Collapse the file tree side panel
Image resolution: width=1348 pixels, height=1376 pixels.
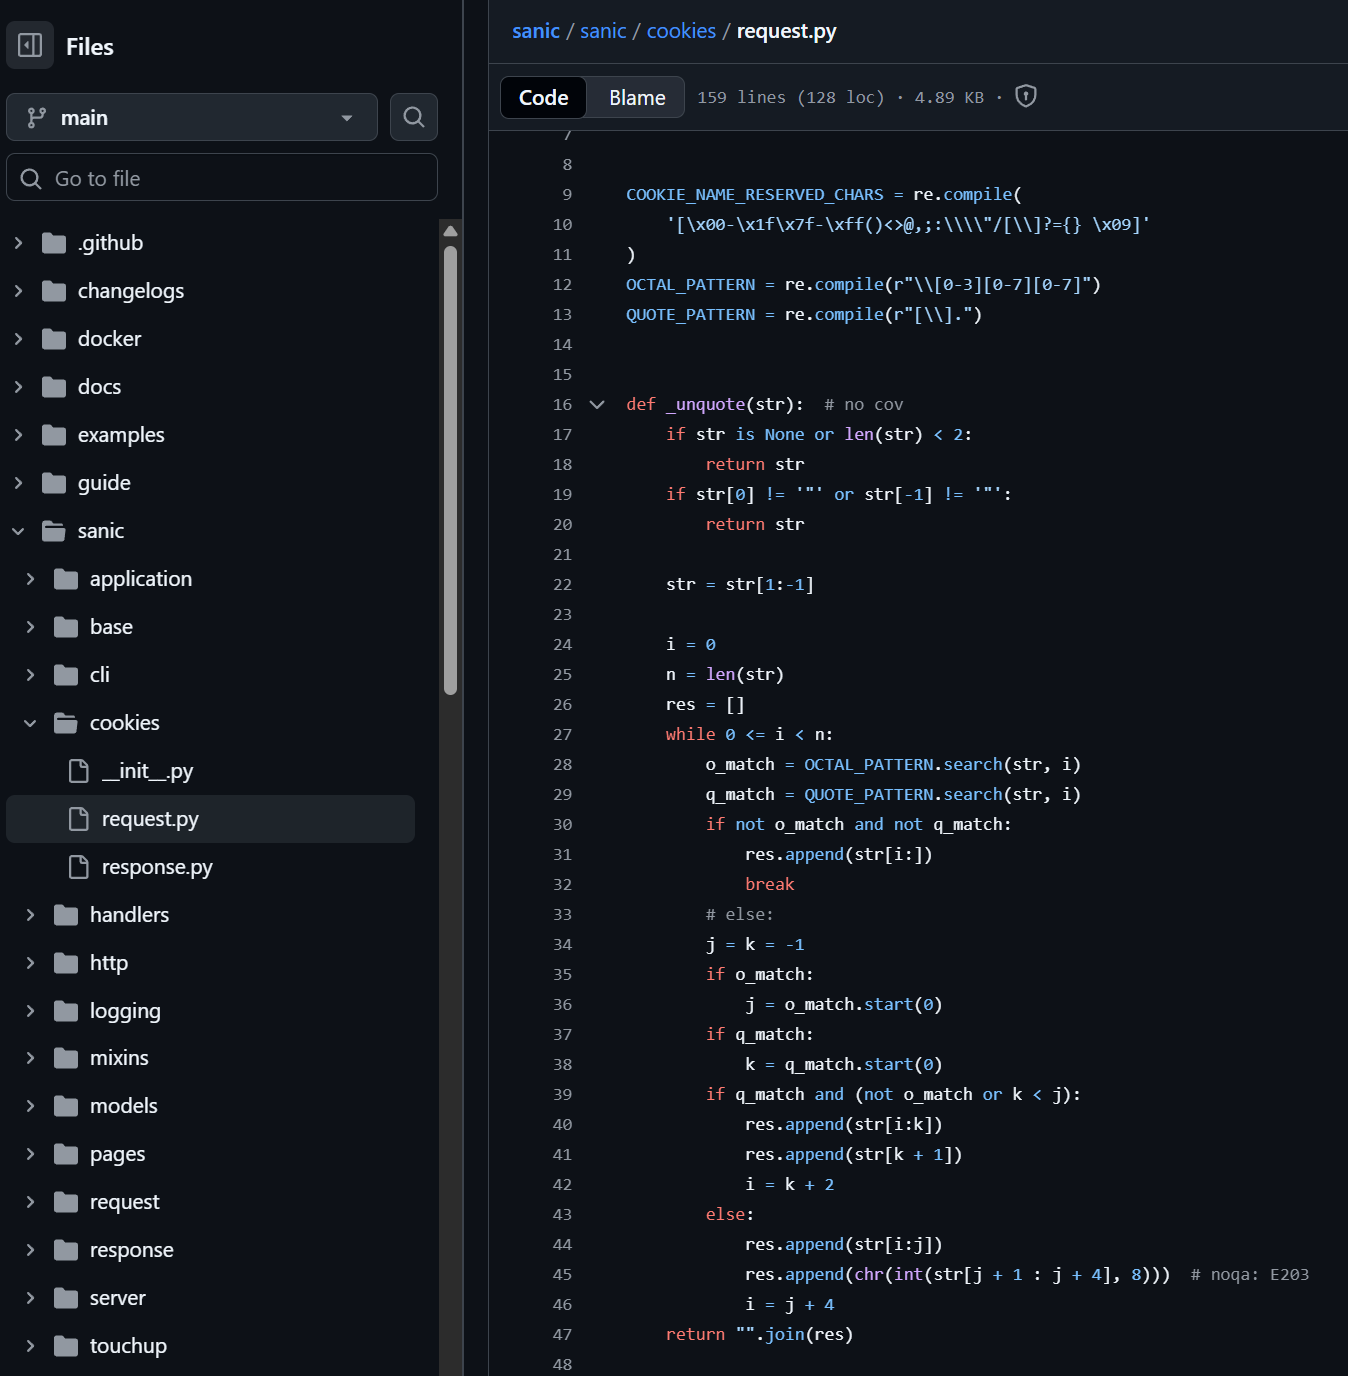[x=30, y=46]
